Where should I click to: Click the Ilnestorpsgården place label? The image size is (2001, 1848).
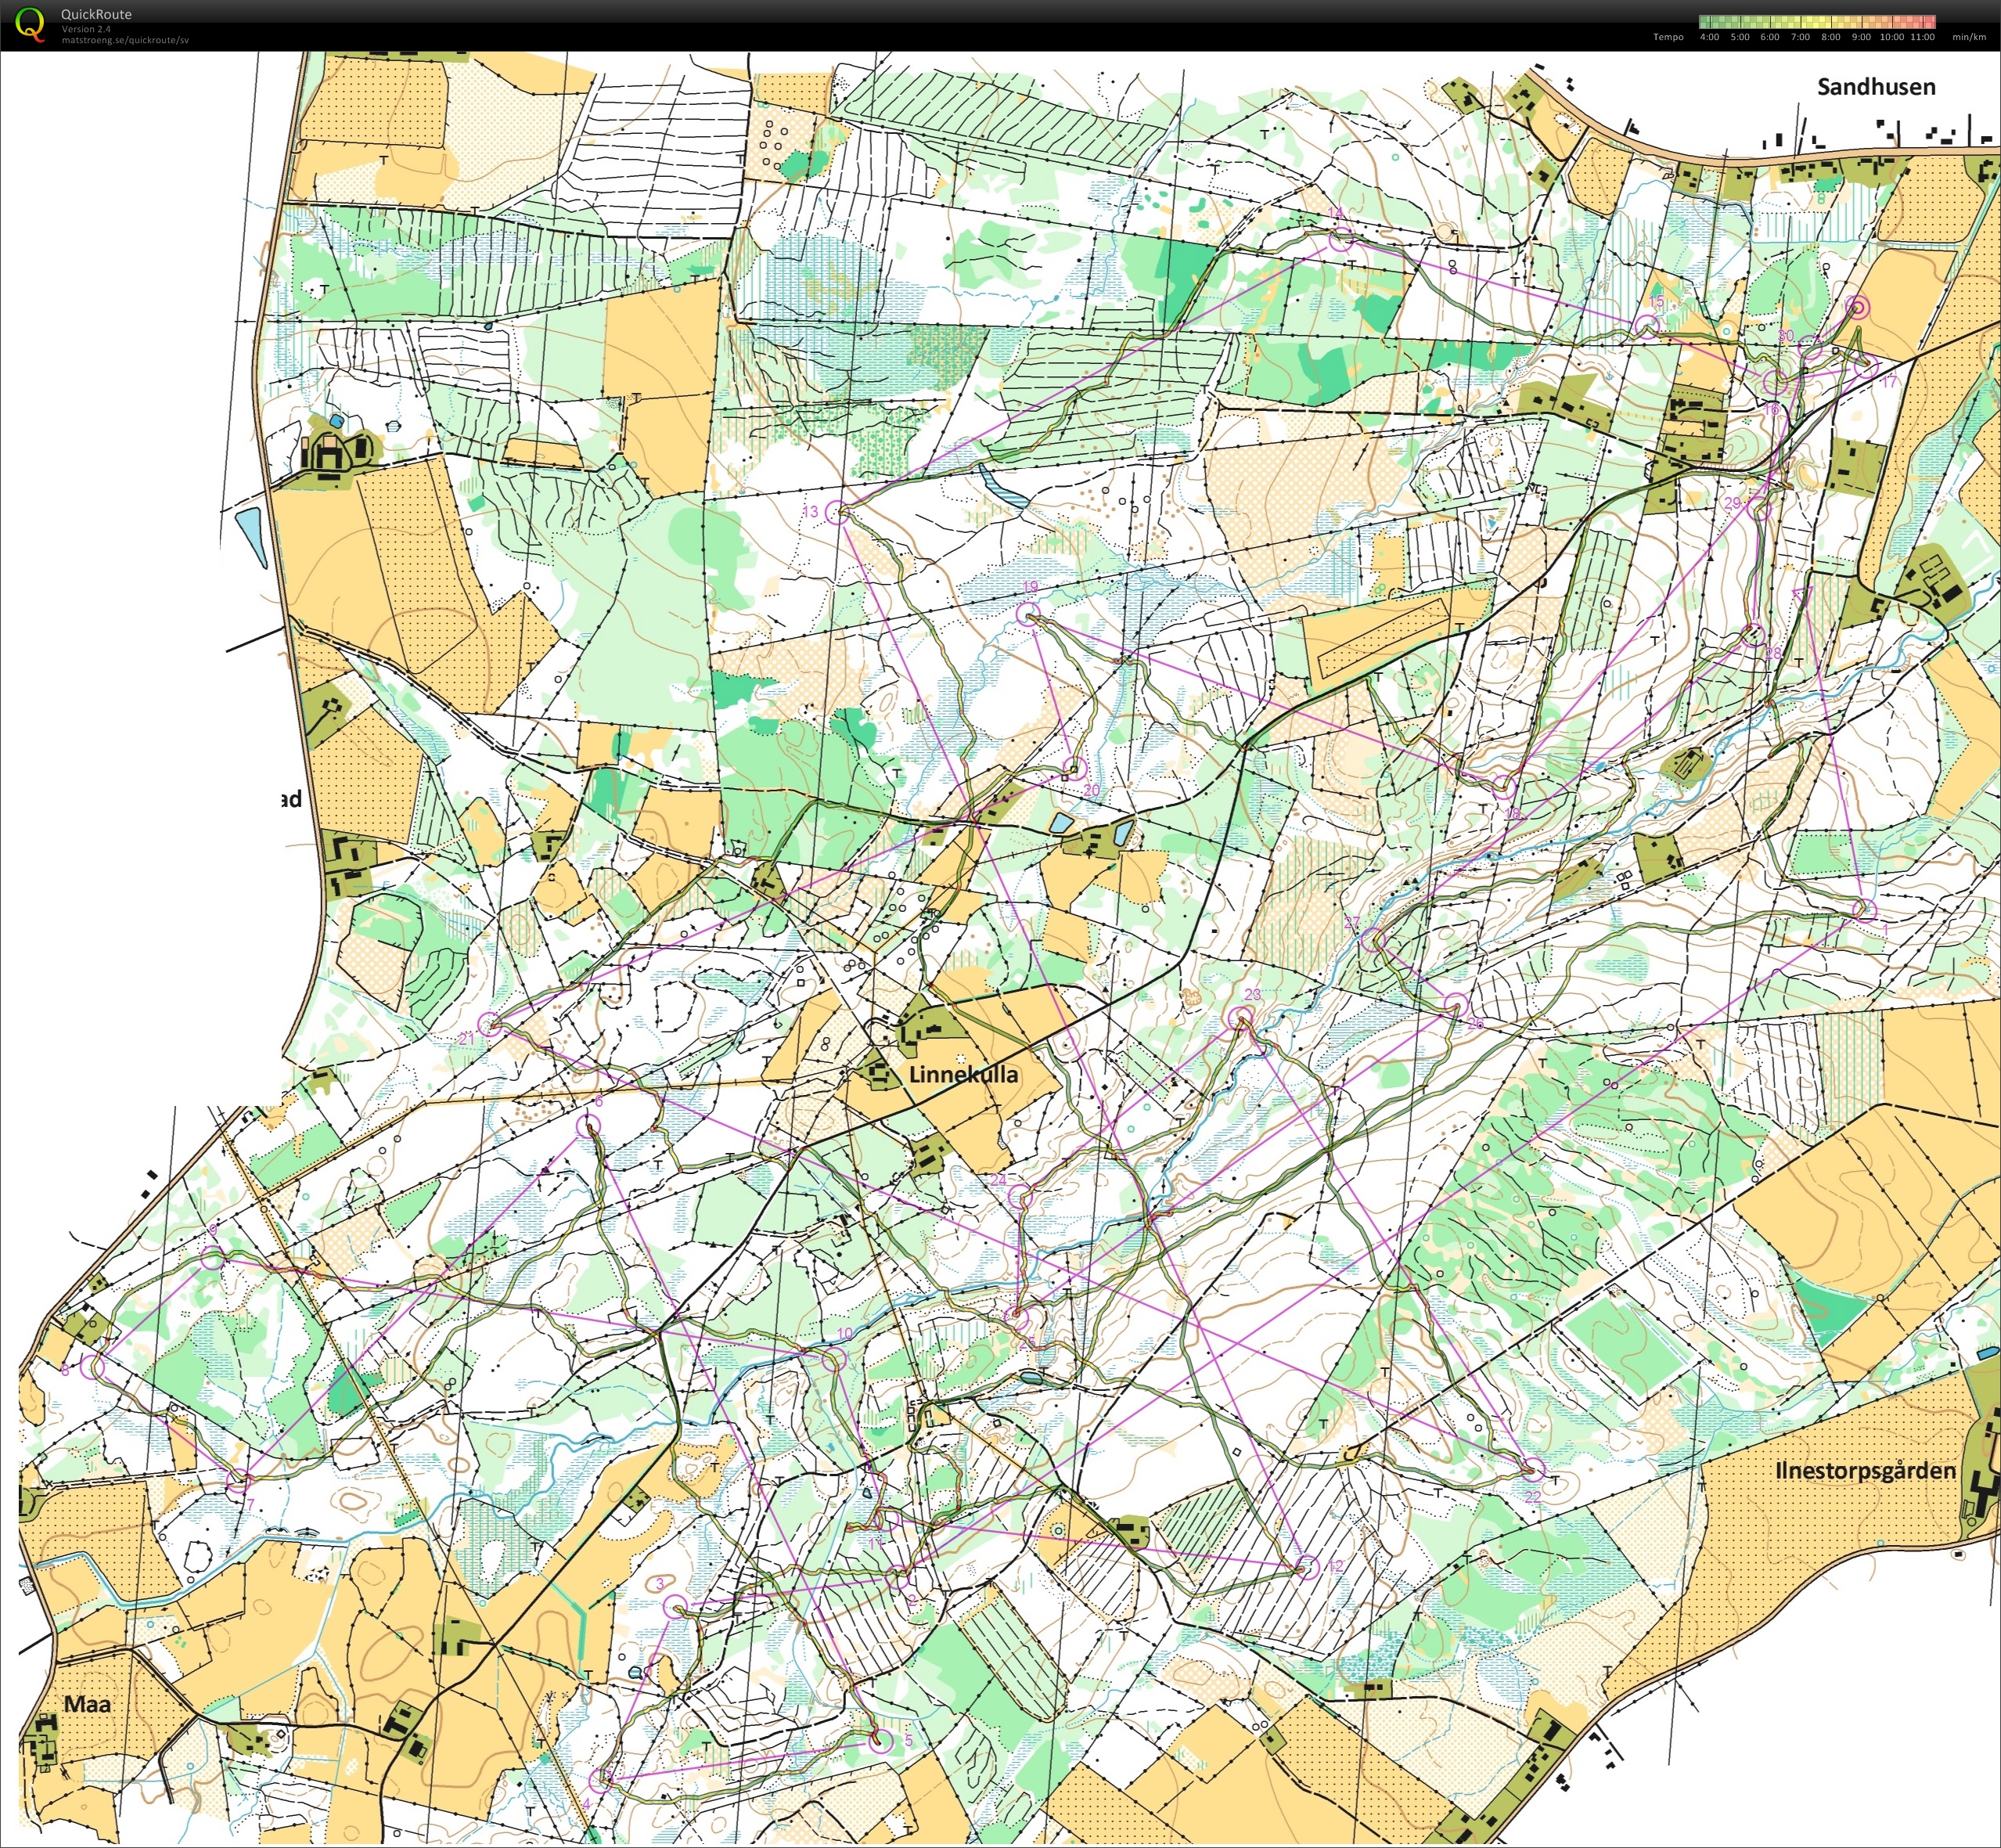[x=1865, y=1471]
